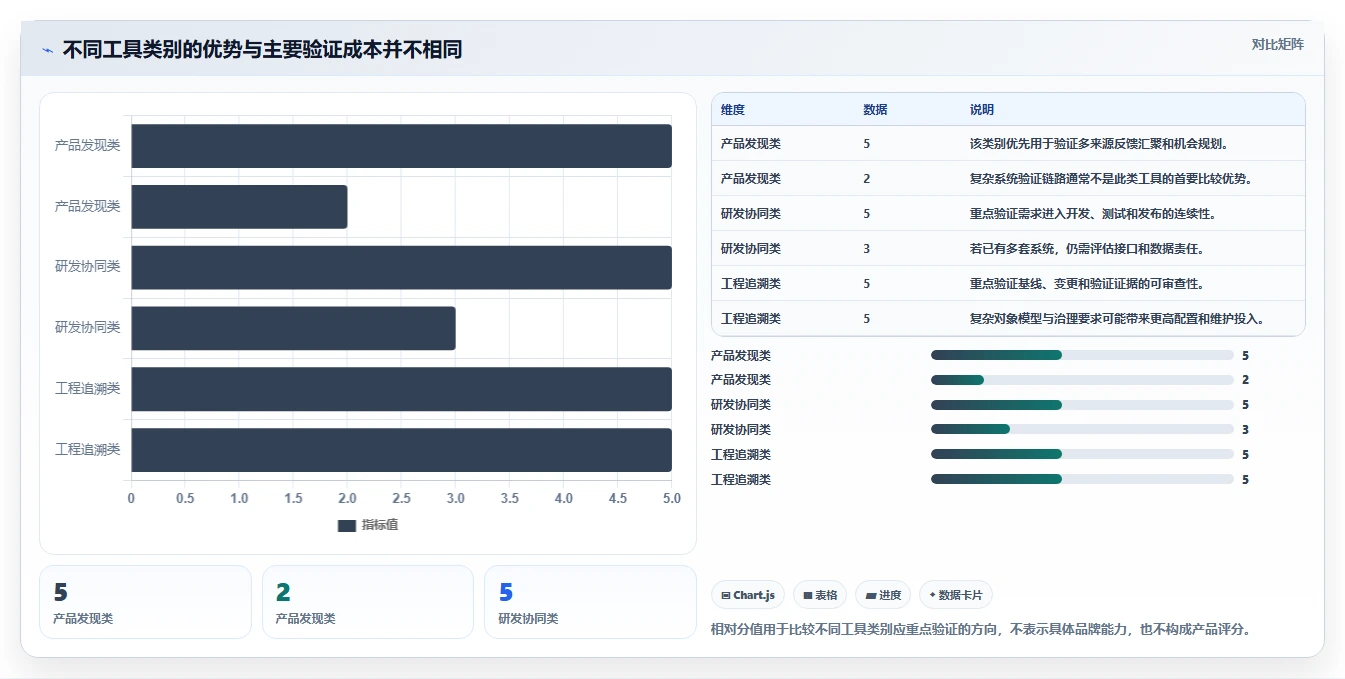Select text 重点验证需求进入开发、测试和发布的连续性。
The height and width of the screenshot is (679, 1345).
coord(1092,214)
